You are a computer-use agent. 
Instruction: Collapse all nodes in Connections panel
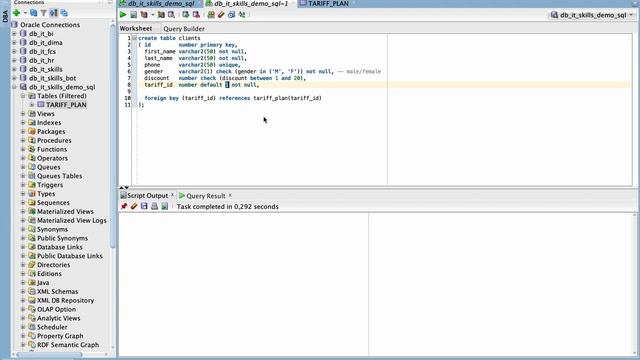[x=64, y=13]
